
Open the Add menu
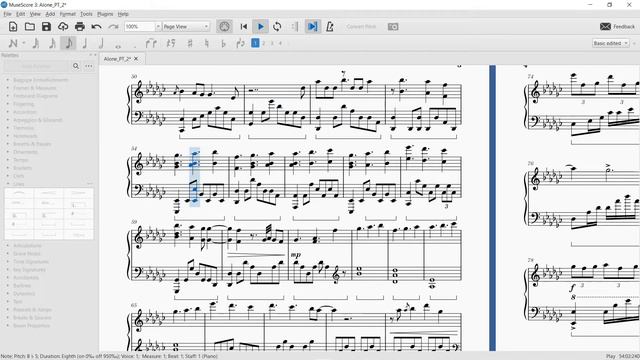point(50,14)
